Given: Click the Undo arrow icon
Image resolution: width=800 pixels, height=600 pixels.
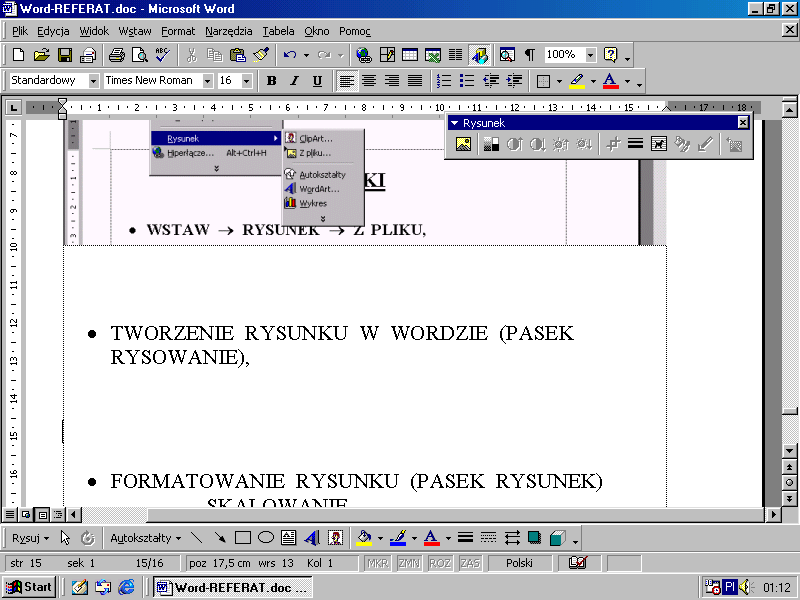Looking at the screenshot, I should pos(290,55).
